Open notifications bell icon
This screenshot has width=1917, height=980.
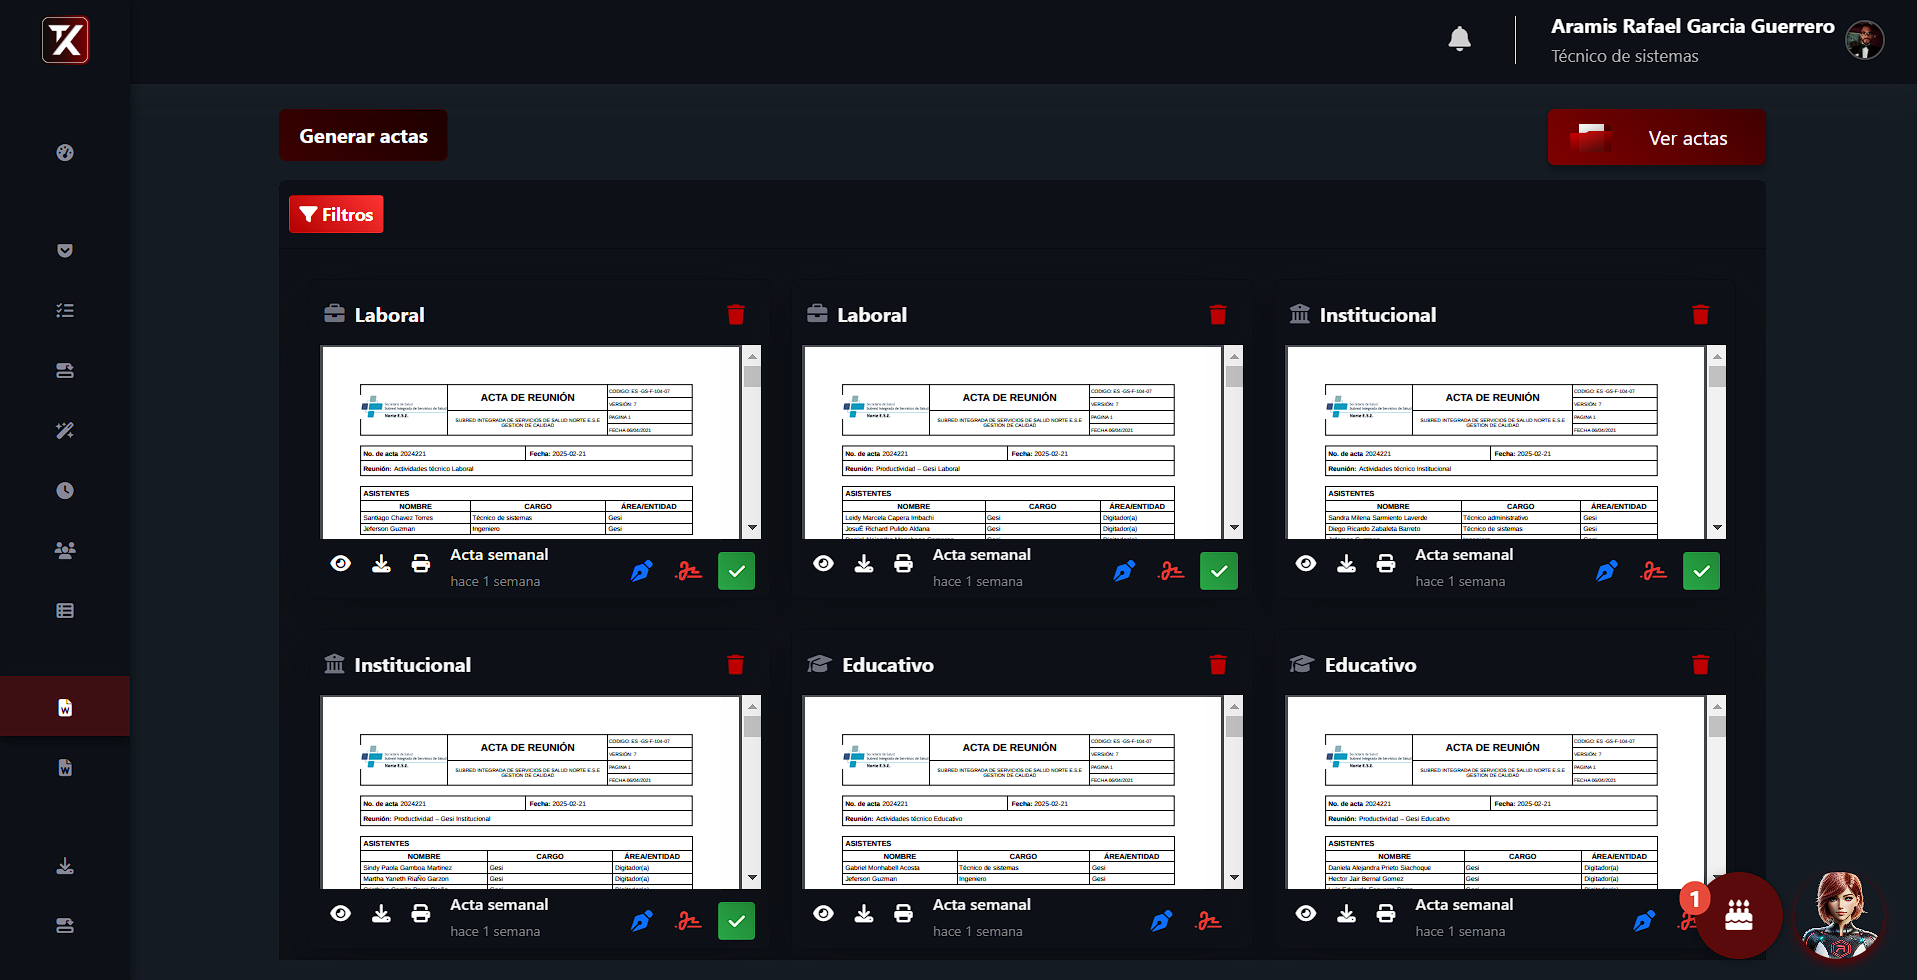1459,38
